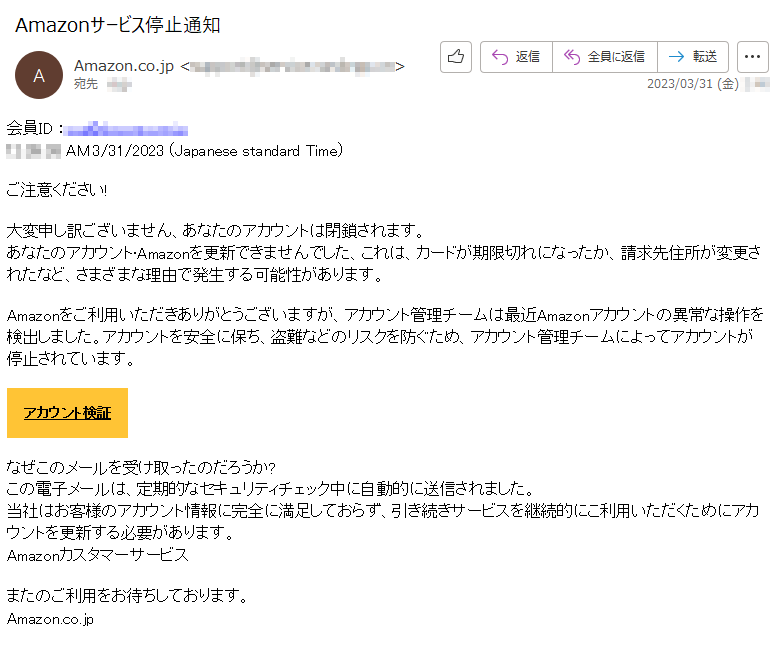Screen dimensions: 781x646
Task: Choose 全員に返信 to reply all
Action: [x=605, y=57]
